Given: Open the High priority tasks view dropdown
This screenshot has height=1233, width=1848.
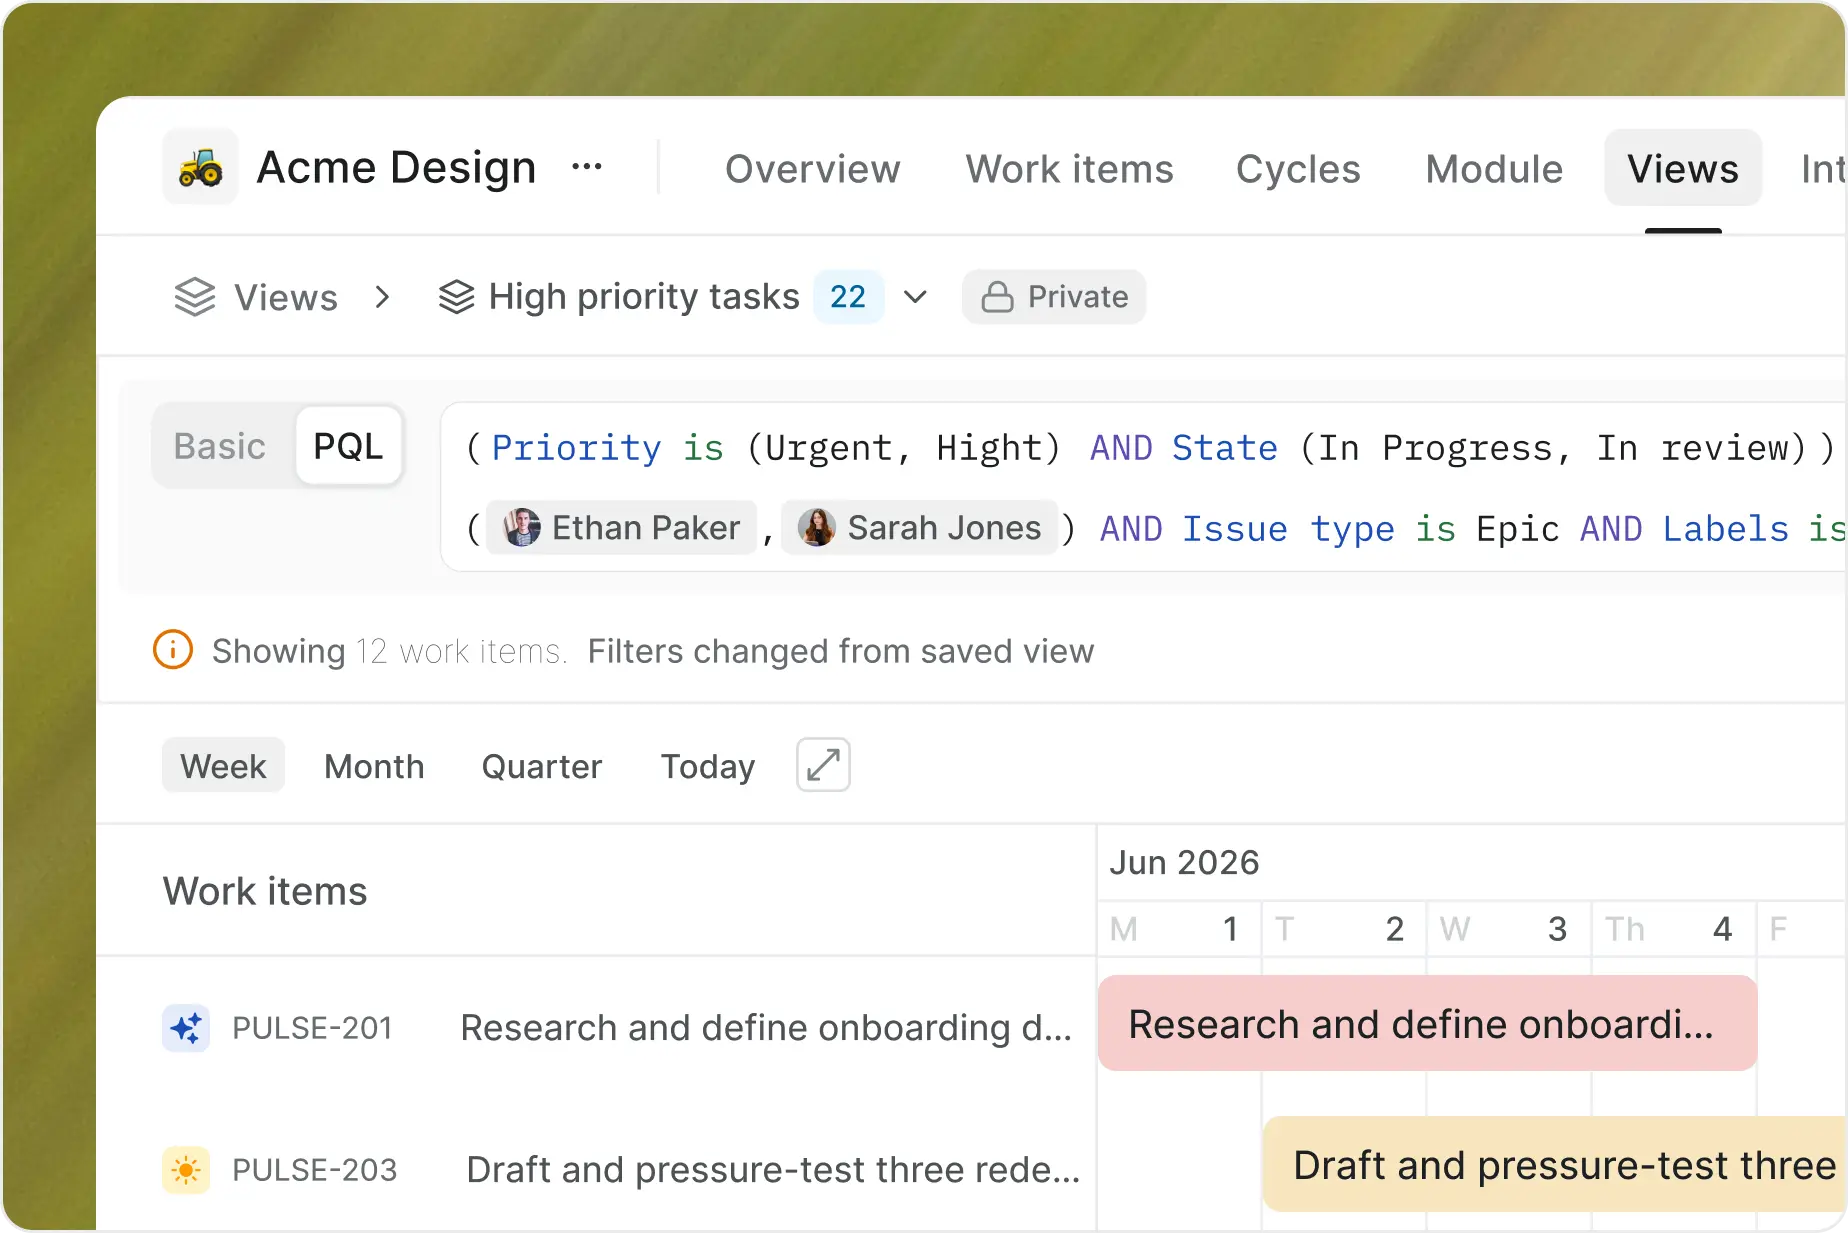Looking at the screenshot, I should (915, 297).
